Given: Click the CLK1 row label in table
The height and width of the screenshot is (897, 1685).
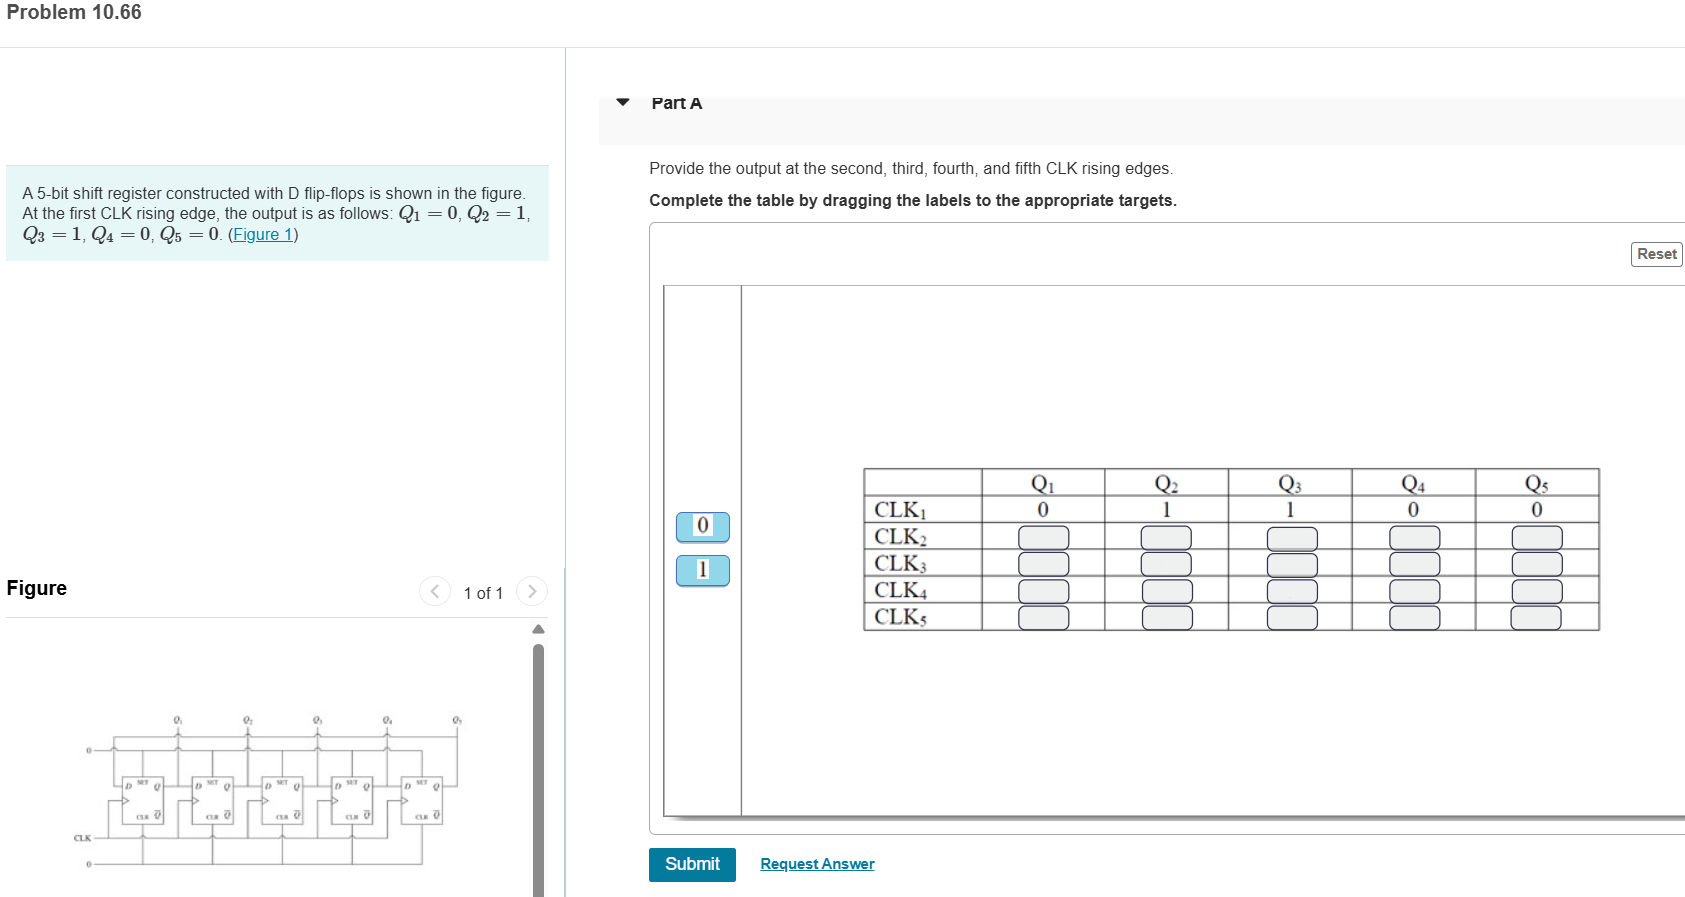Looking at the screenshot, I should [900, 510].
